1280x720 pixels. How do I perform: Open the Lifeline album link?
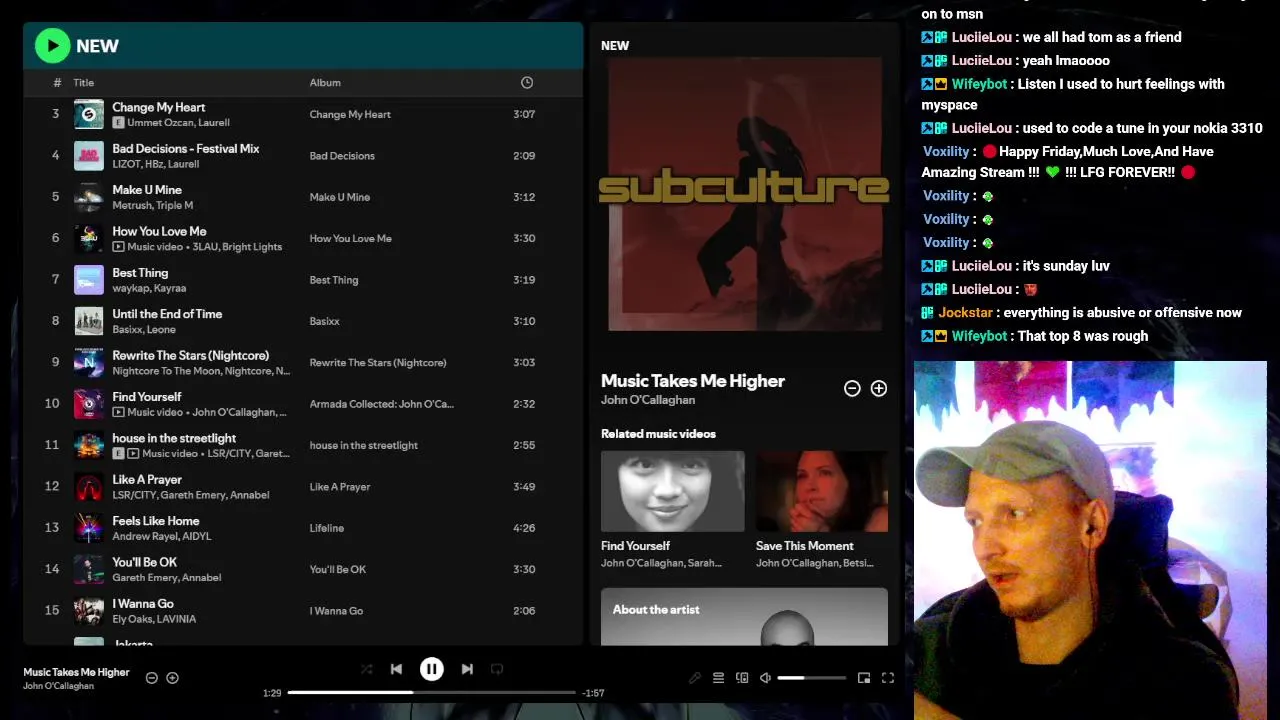click(327, 528)
